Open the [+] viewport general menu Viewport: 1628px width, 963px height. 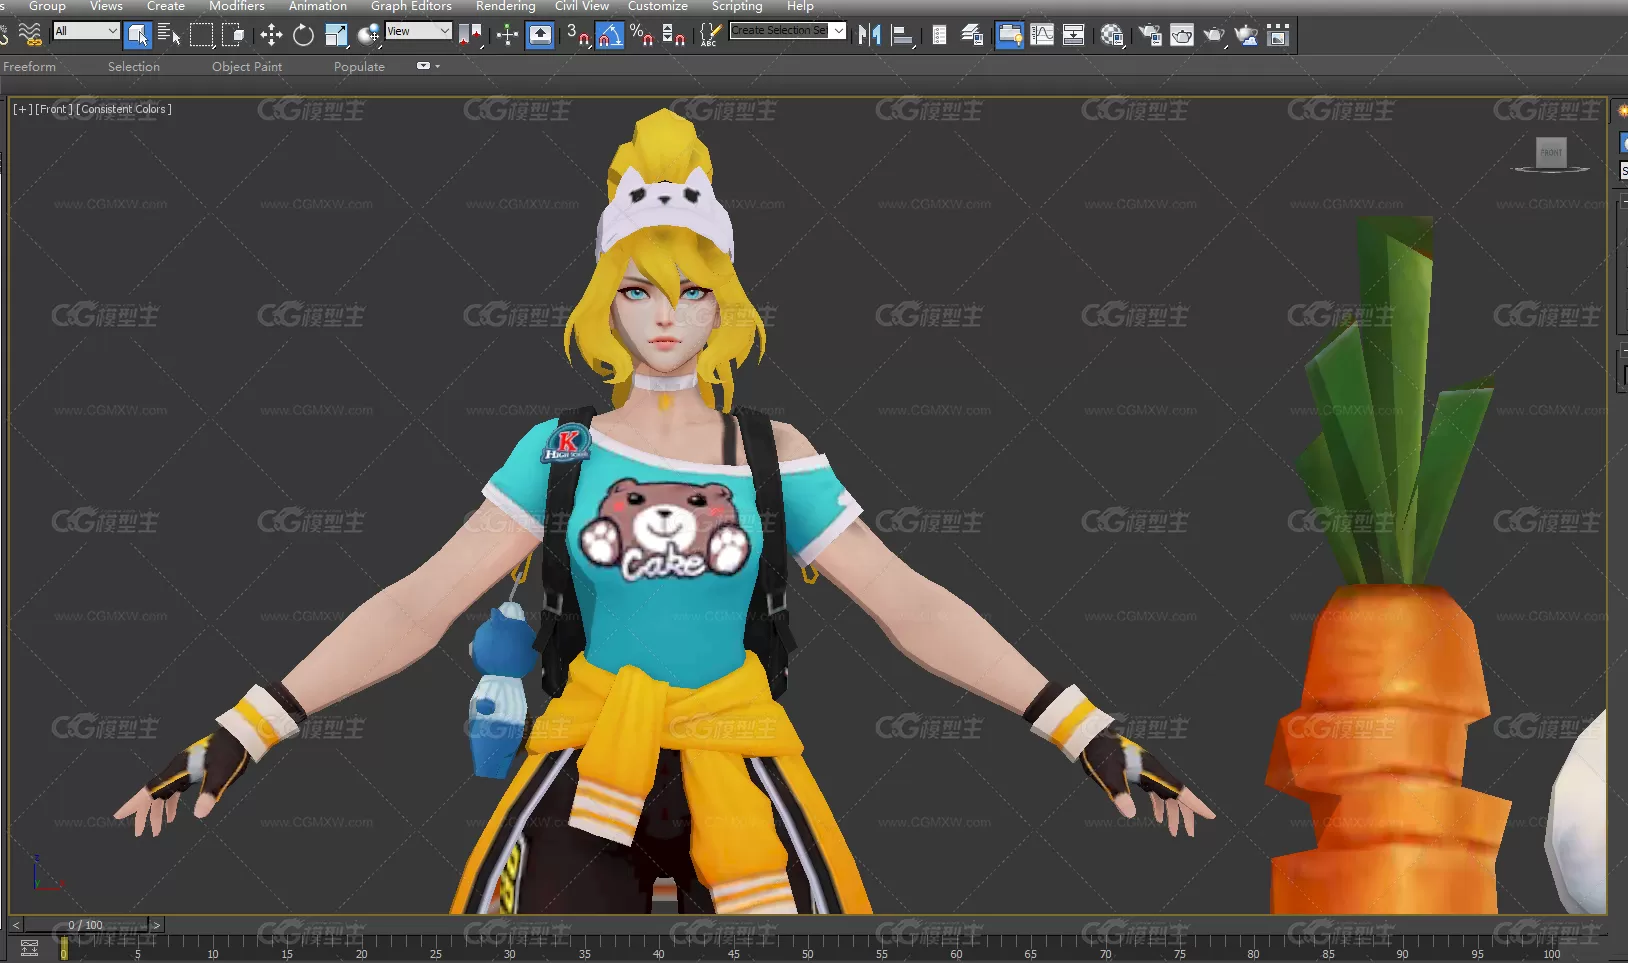[x=22, y=109]
